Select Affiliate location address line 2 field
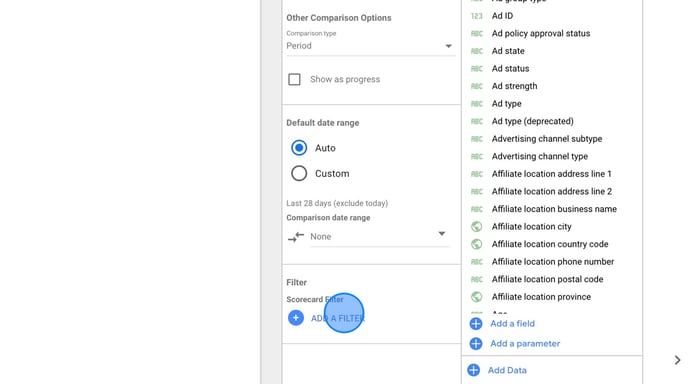Image resolution: width=688 pixels, height=384 pixels. 552,191
